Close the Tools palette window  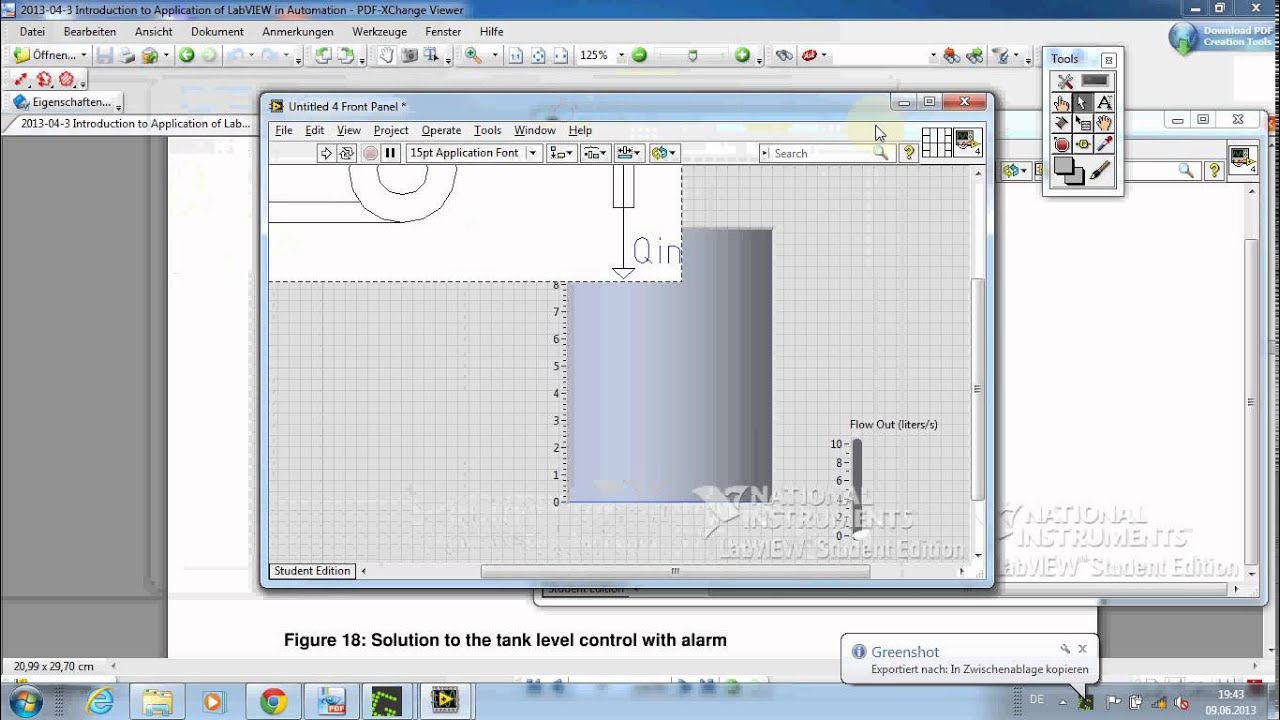(1108, 59)
